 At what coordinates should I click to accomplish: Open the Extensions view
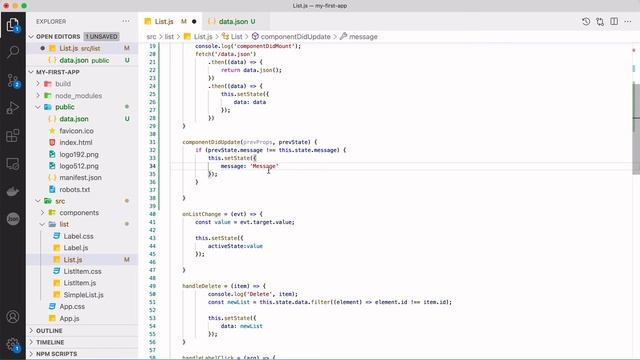(x=13, y=136)
